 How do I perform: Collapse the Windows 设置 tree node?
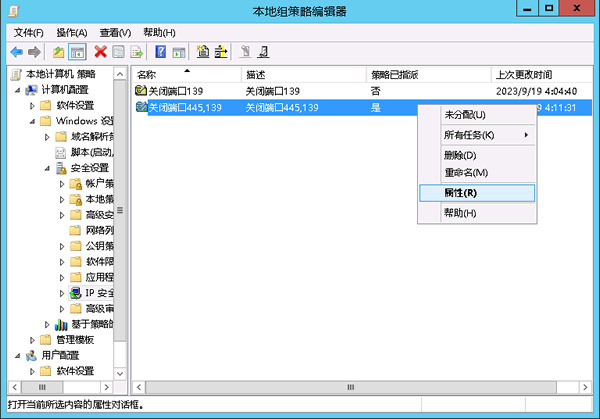click(x=33, y=121)
